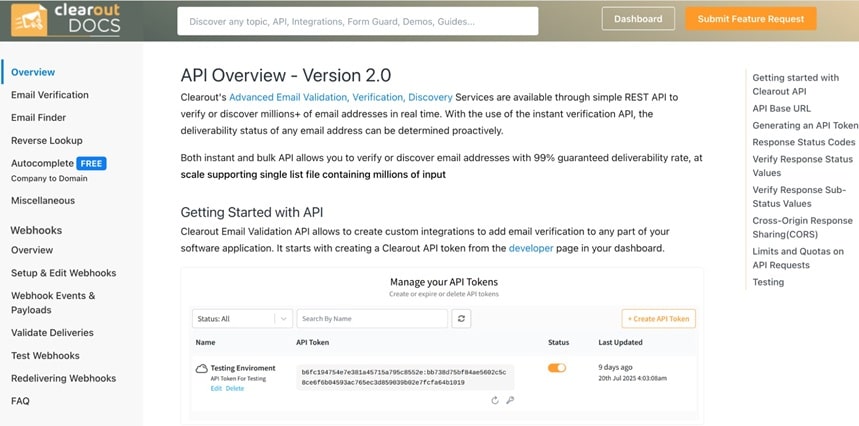The image size is (859, 426).
Task: Click the 'Manage your API Tokens' title
Action: [444, 283]
